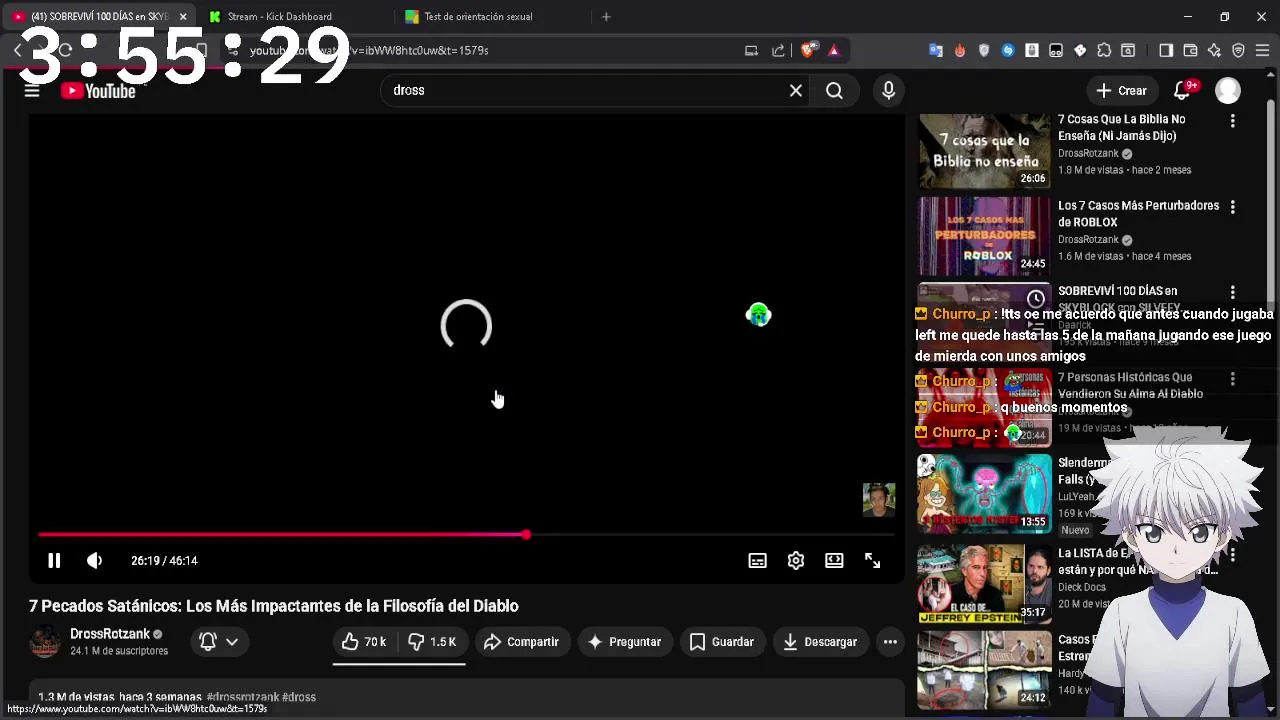The height and width of the screenshot is (720, 1280).
Task: Open Brave Leo AI sparkle icon
Action: pyautogui.click(x=1214, y=50)
